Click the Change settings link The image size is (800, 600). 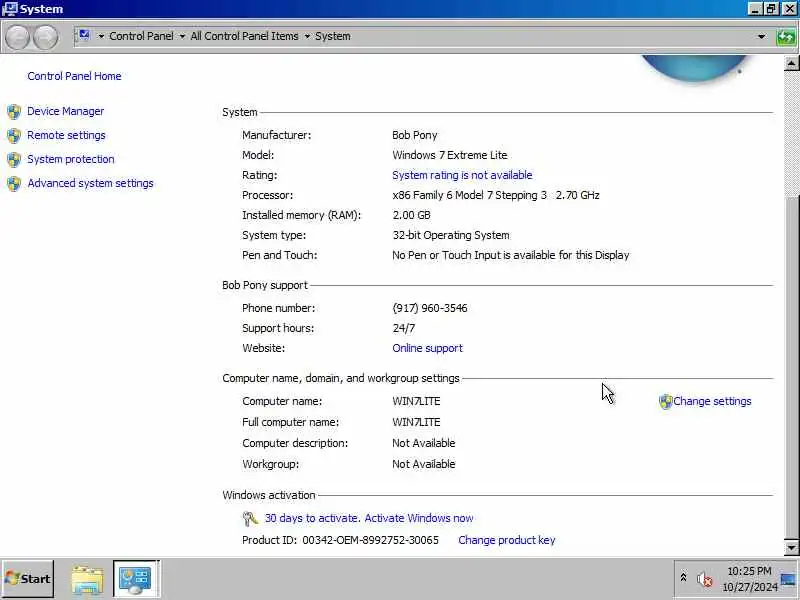712,401
